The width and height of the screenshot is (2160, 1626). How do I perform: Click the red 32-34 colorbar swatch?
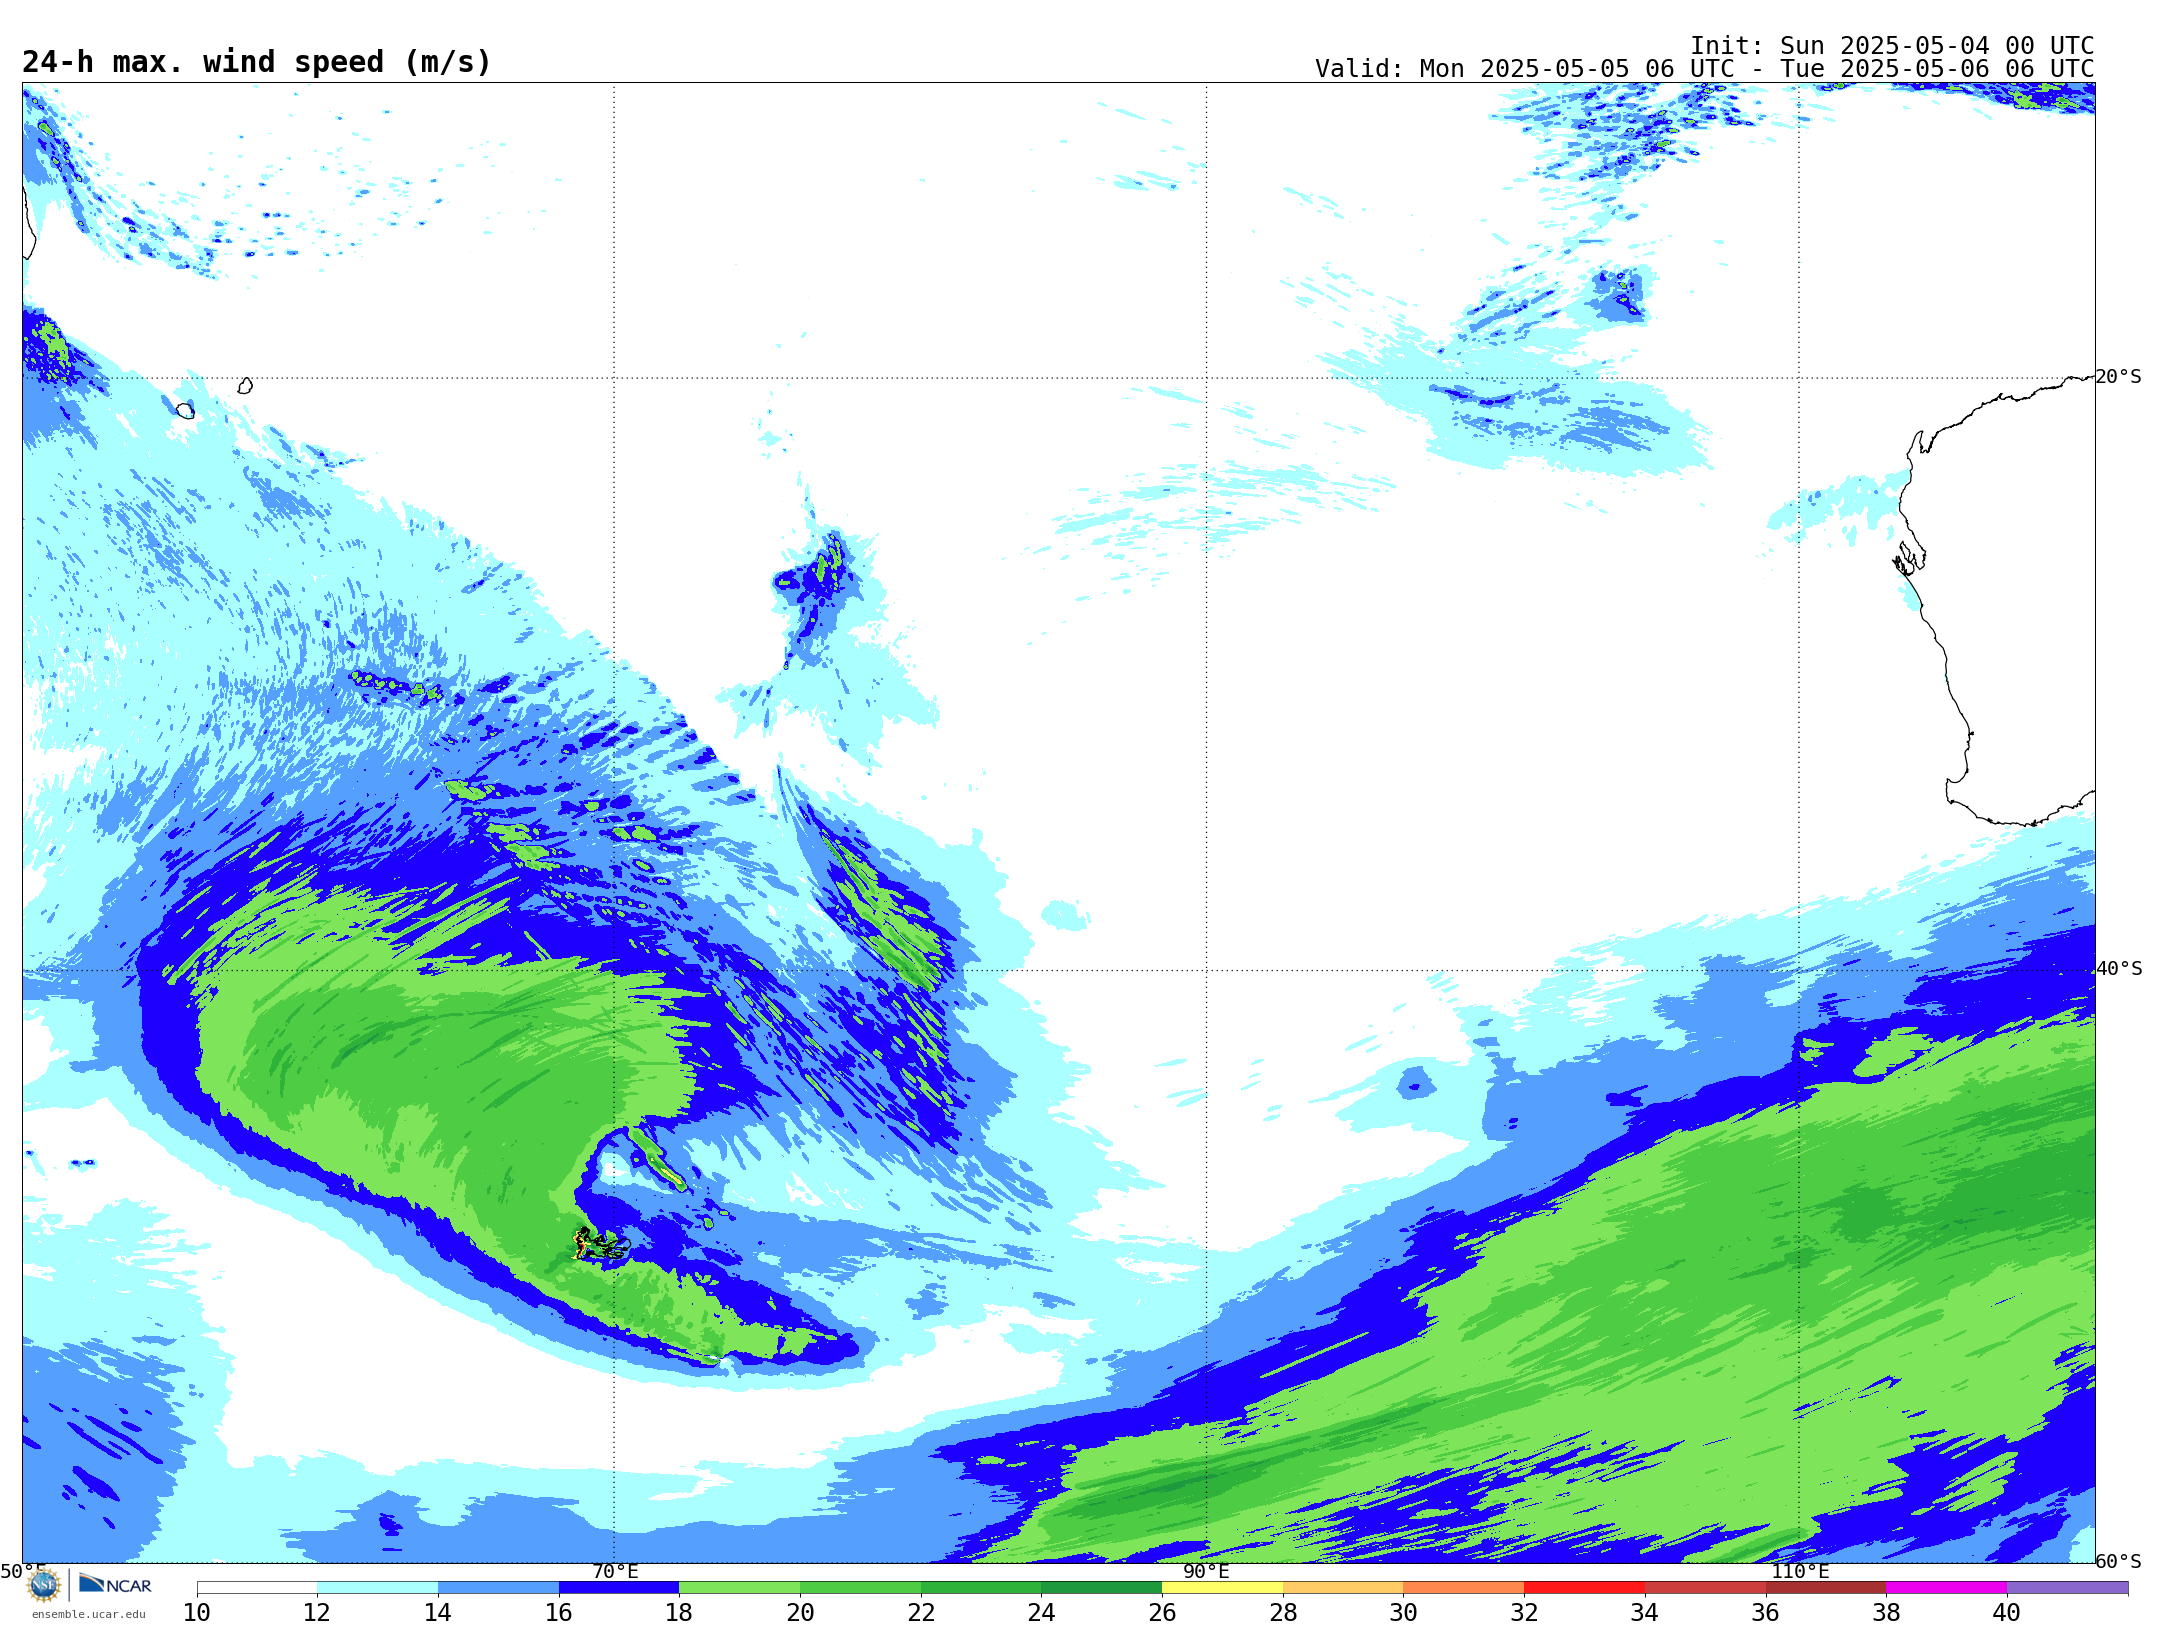click(1584, 1588)
